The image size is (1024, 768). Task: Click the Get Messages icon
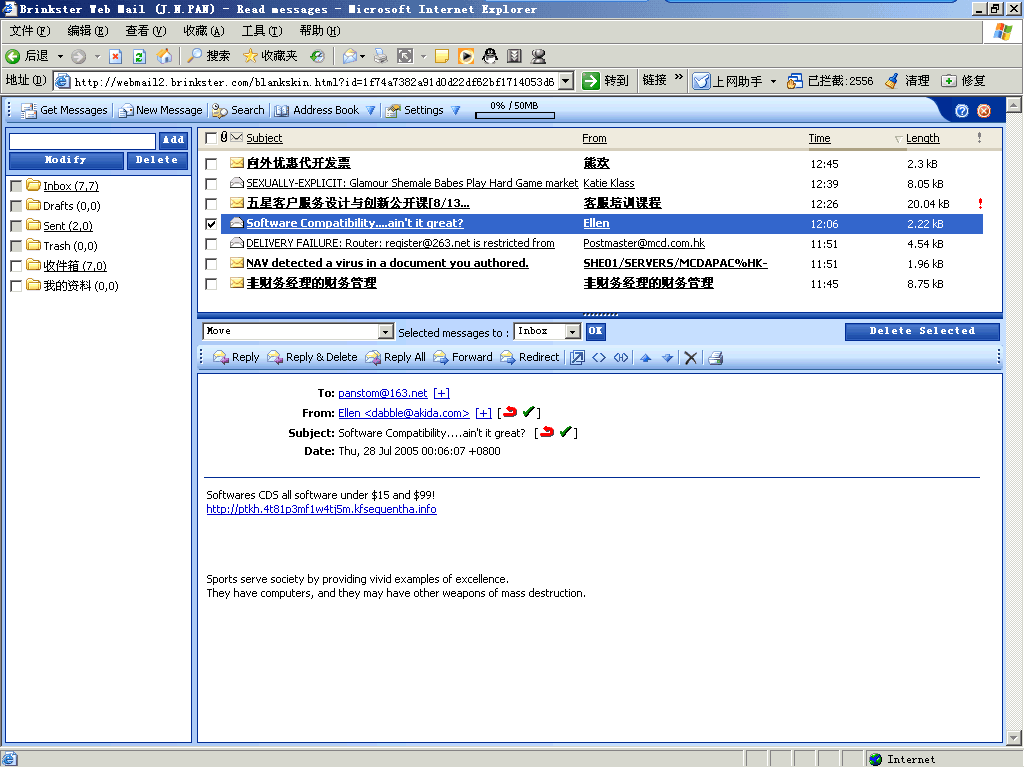(x=28, y=111)
